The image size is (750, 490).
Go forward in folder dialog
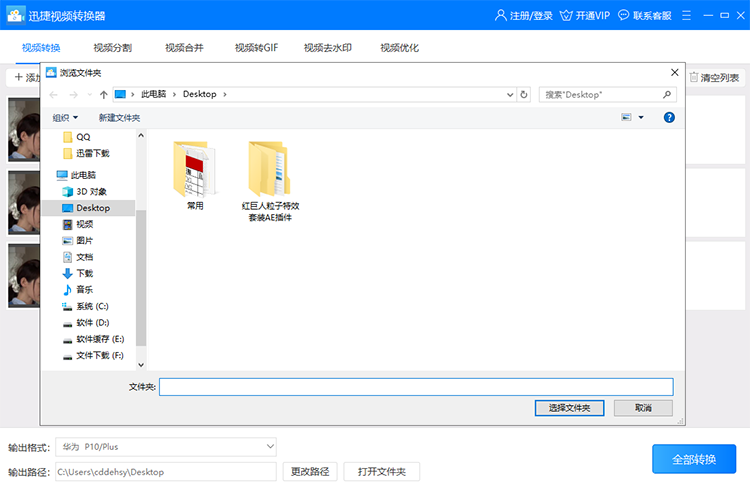point(73,95)
